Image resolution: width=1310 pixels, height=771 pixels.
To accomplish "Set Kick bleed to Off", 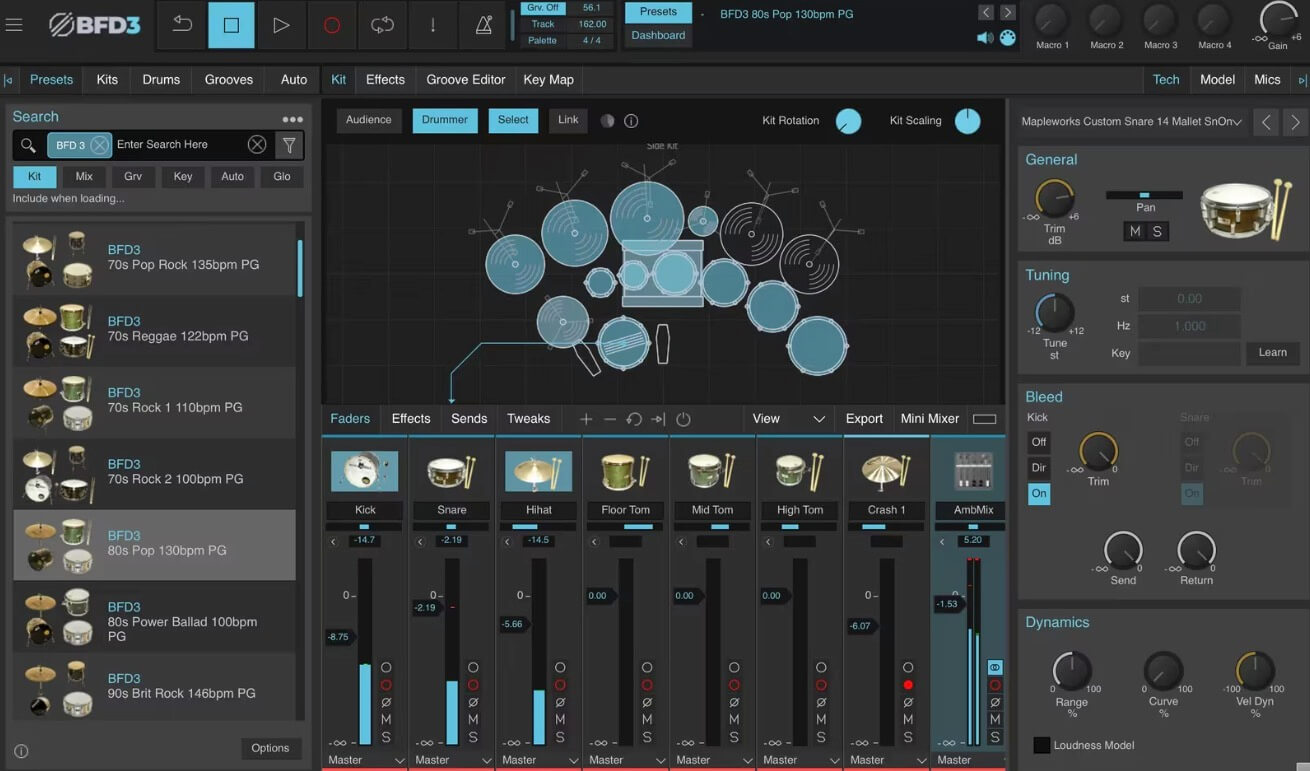I will (1039, 442).
